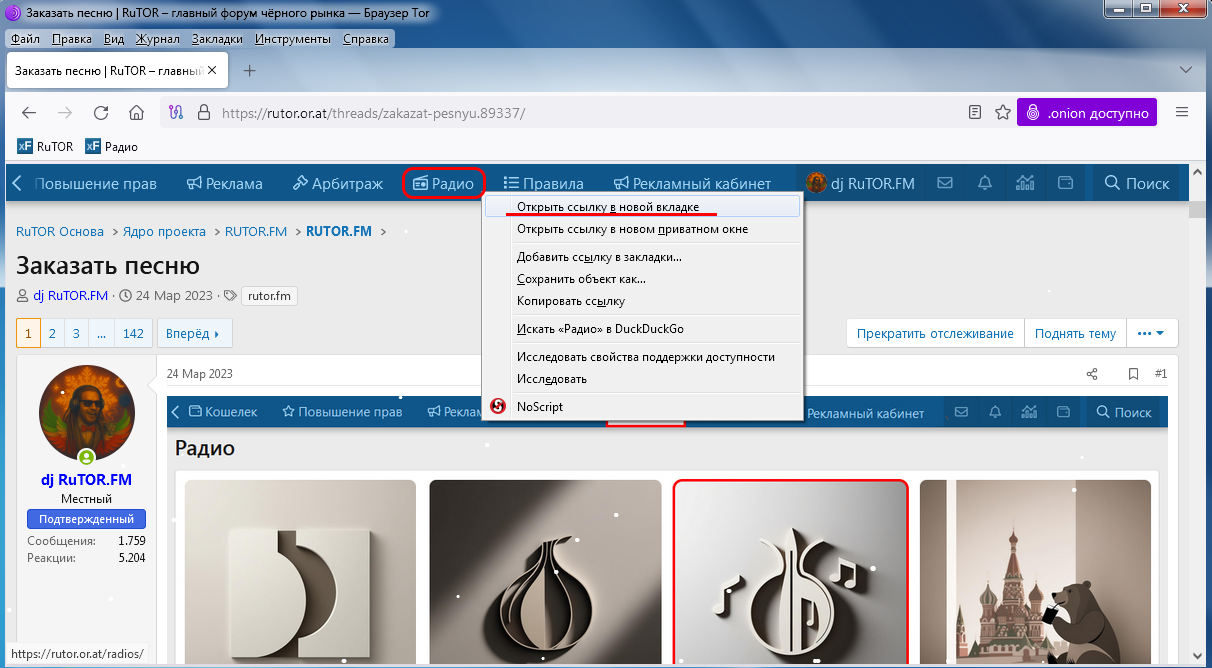Toggle reader view icon in address bar
The width and height of the screenshot is (1212, 668).
(975, 112)
